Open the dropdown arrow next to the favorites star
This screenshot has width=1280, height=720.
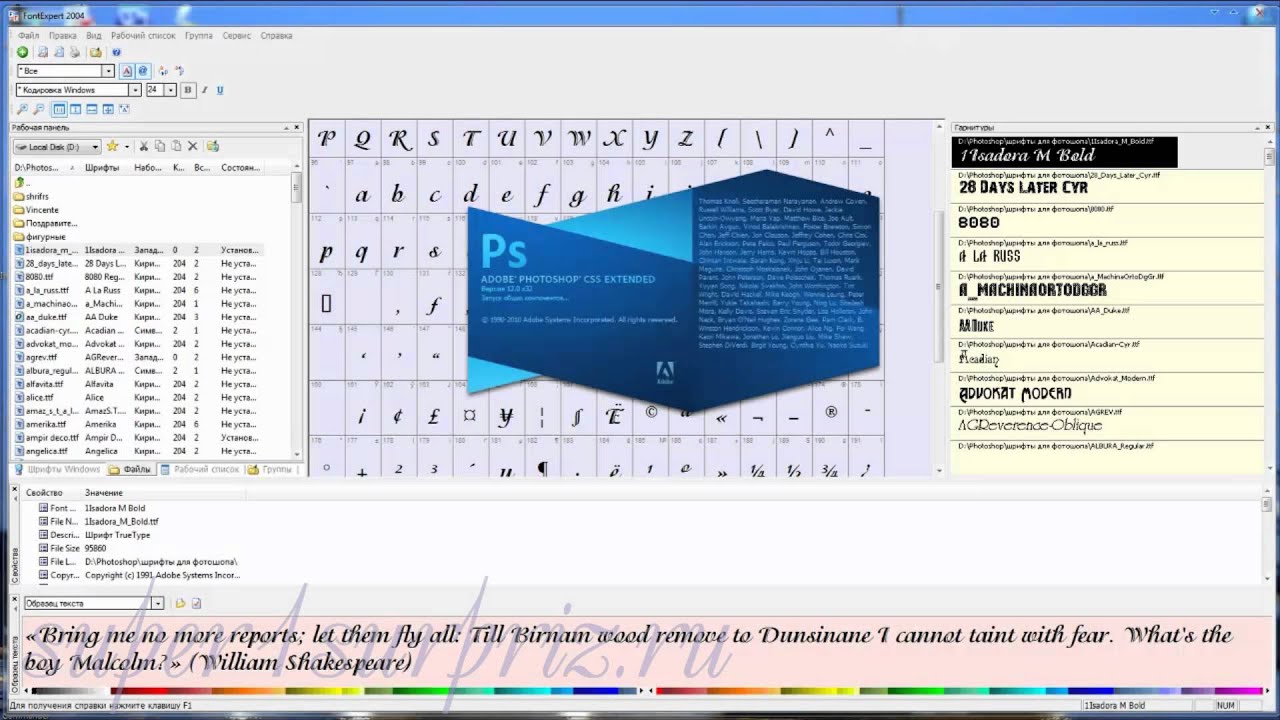(x=126, y=147)
